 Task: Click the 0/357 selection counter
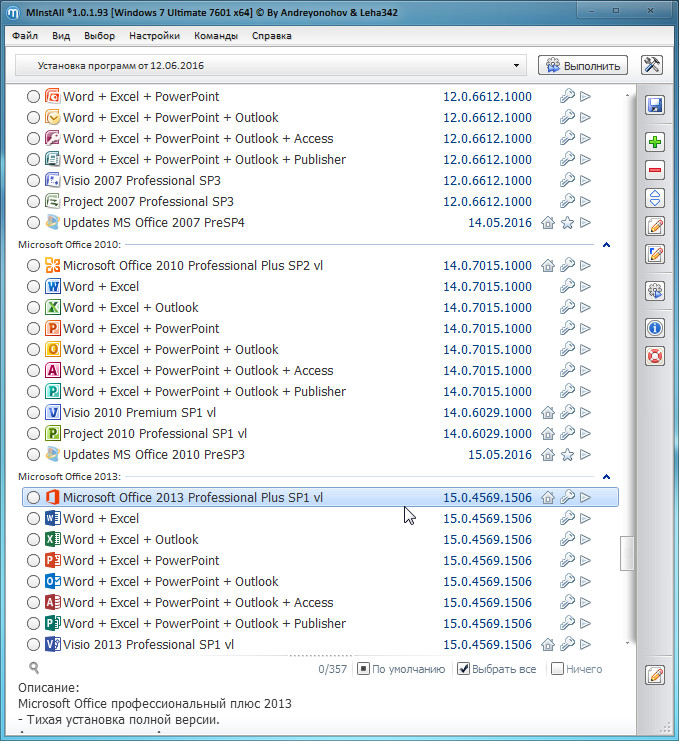tap(333, 669)
